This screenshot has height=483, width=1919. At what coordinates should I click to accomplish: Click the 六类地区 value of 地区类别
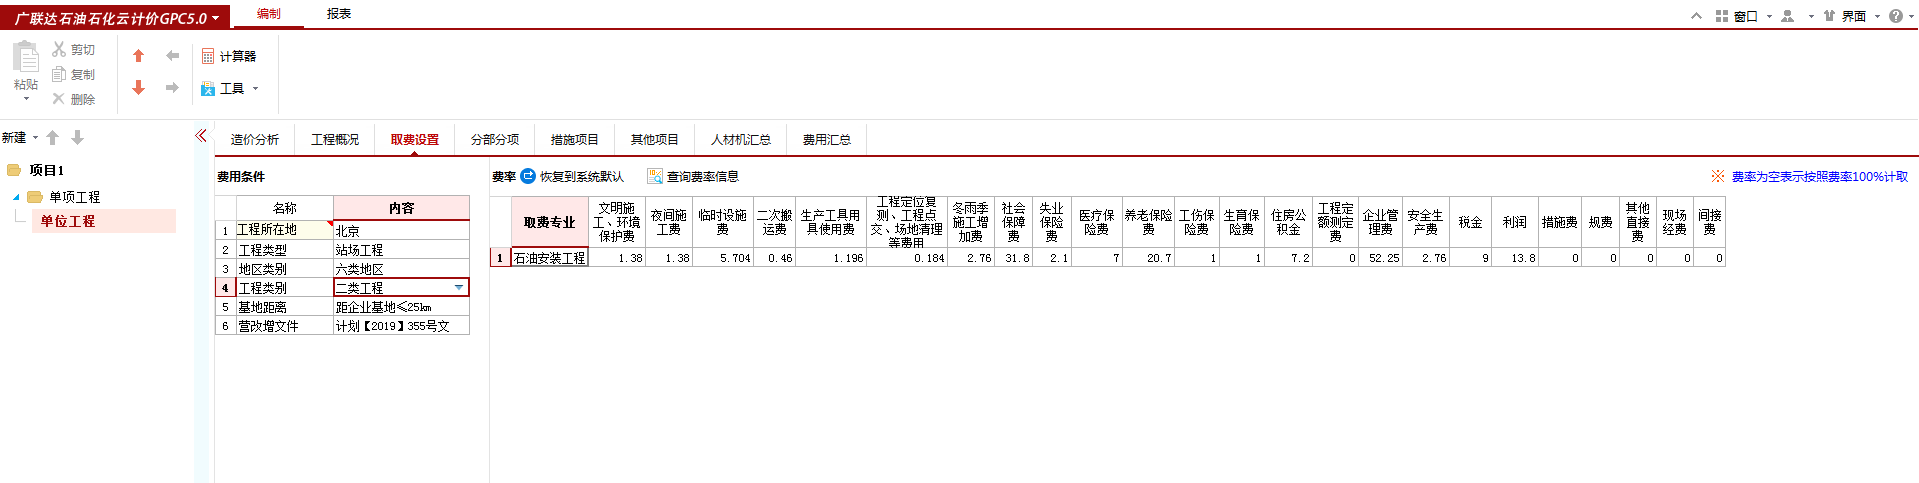click(x=401, y=269)
